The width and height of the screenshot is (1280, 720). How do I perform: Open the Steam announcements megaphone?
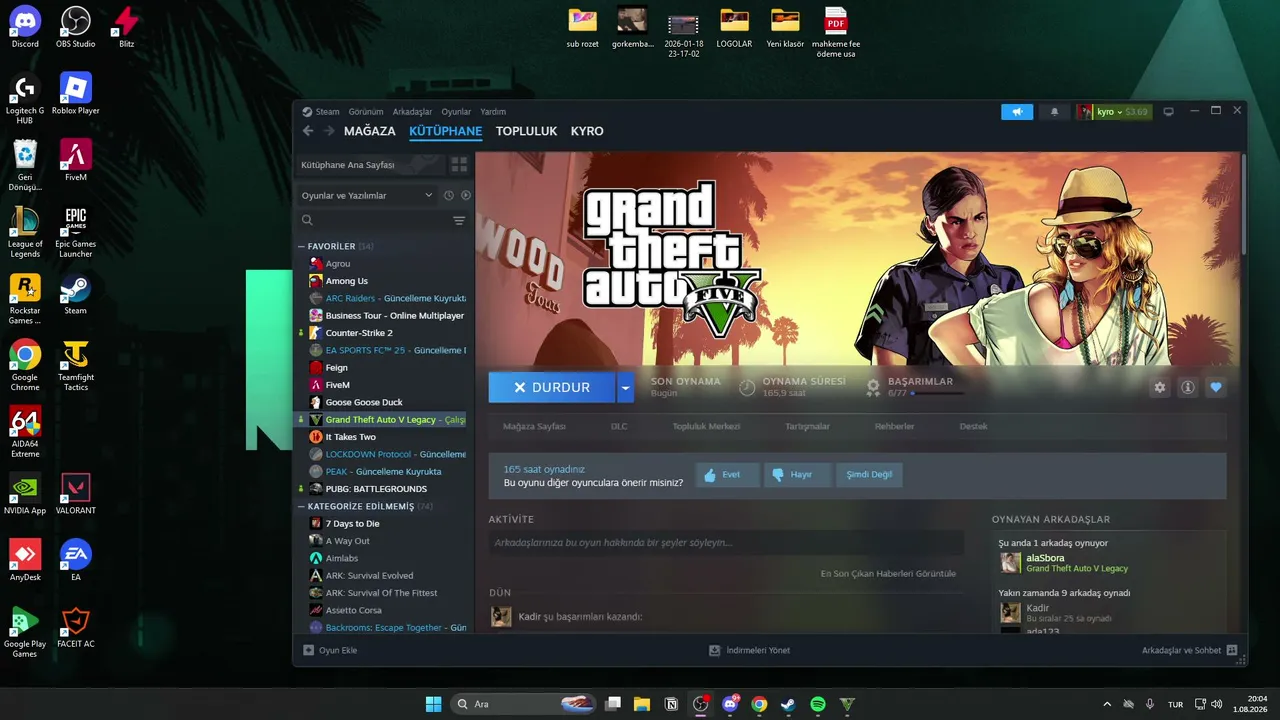pos(1017,112)
